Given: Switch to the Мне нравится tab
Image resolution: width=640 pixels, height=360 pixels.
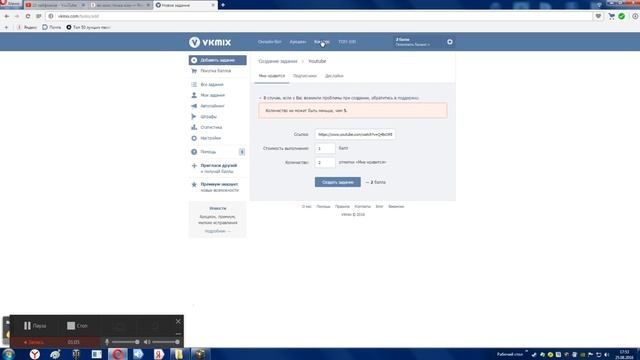Looking at the screenshot, I should (x=272, y=76).
